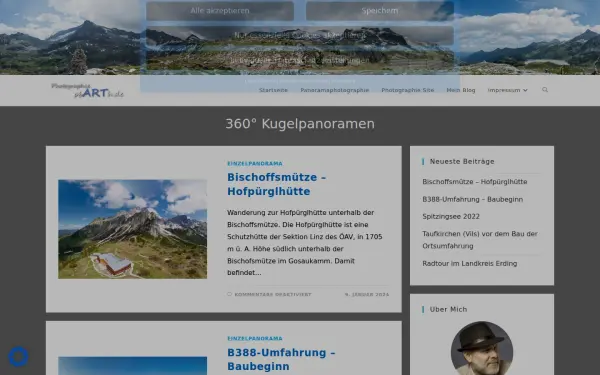Open sidebar link Bischoffsmütze – Hofpürglhütte

(x=474, y=182)
